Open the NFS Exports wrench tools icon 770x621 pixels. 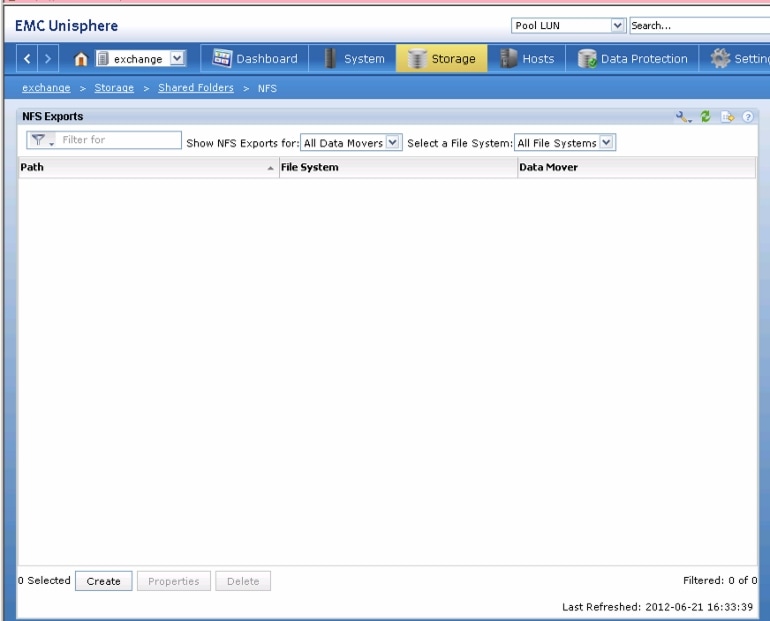[x=683, y=117]
